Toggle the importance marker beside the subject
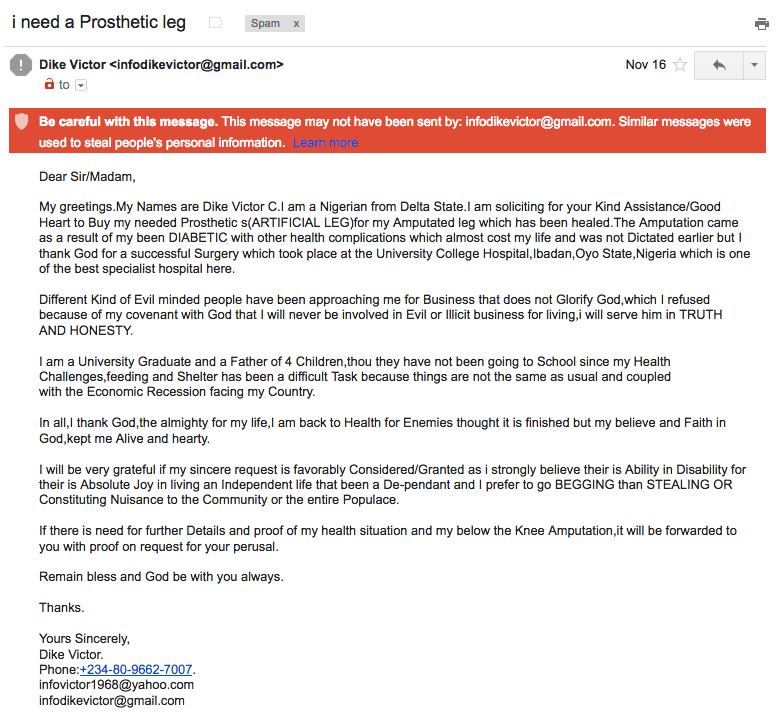777x724 pixels. (x=215, y=23)
